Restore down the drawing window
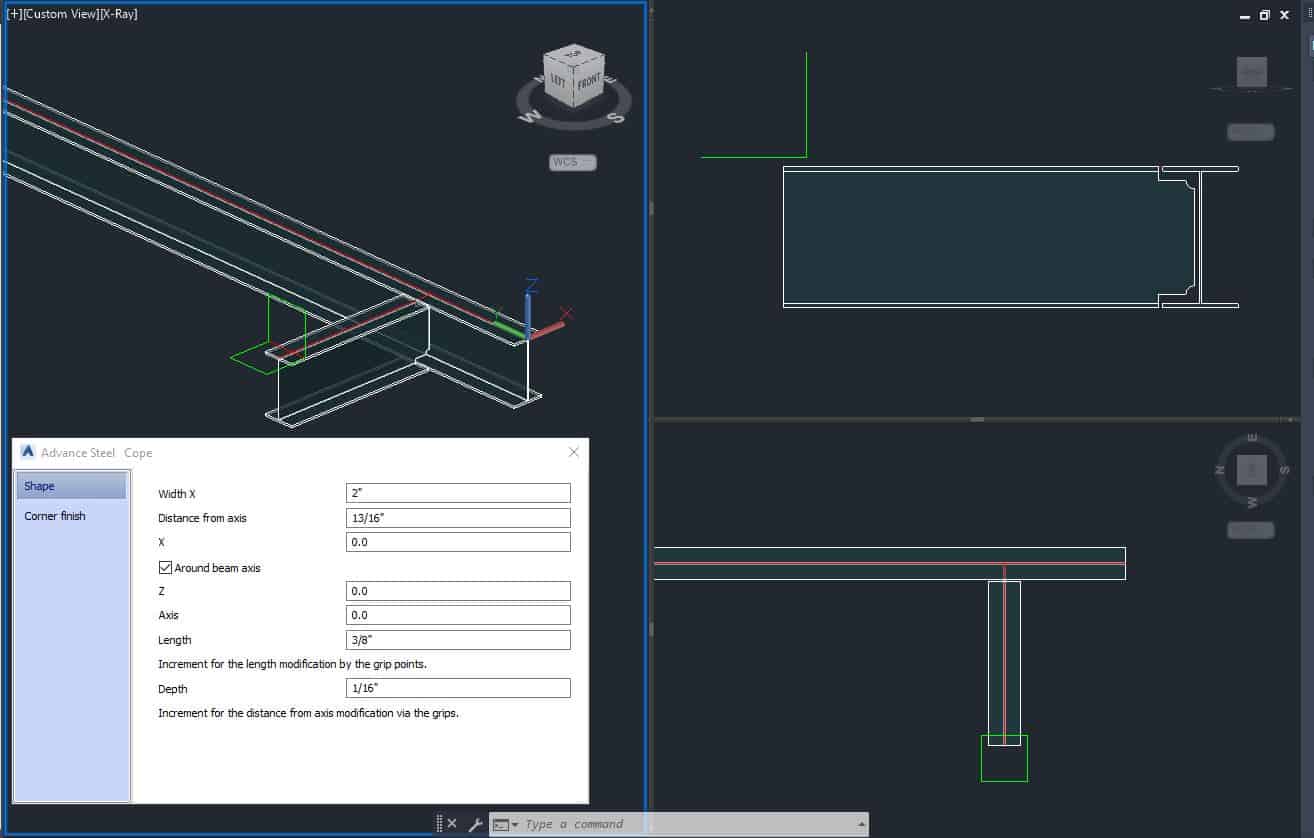The image size is (1314, 838). [x=1265, y=15]
